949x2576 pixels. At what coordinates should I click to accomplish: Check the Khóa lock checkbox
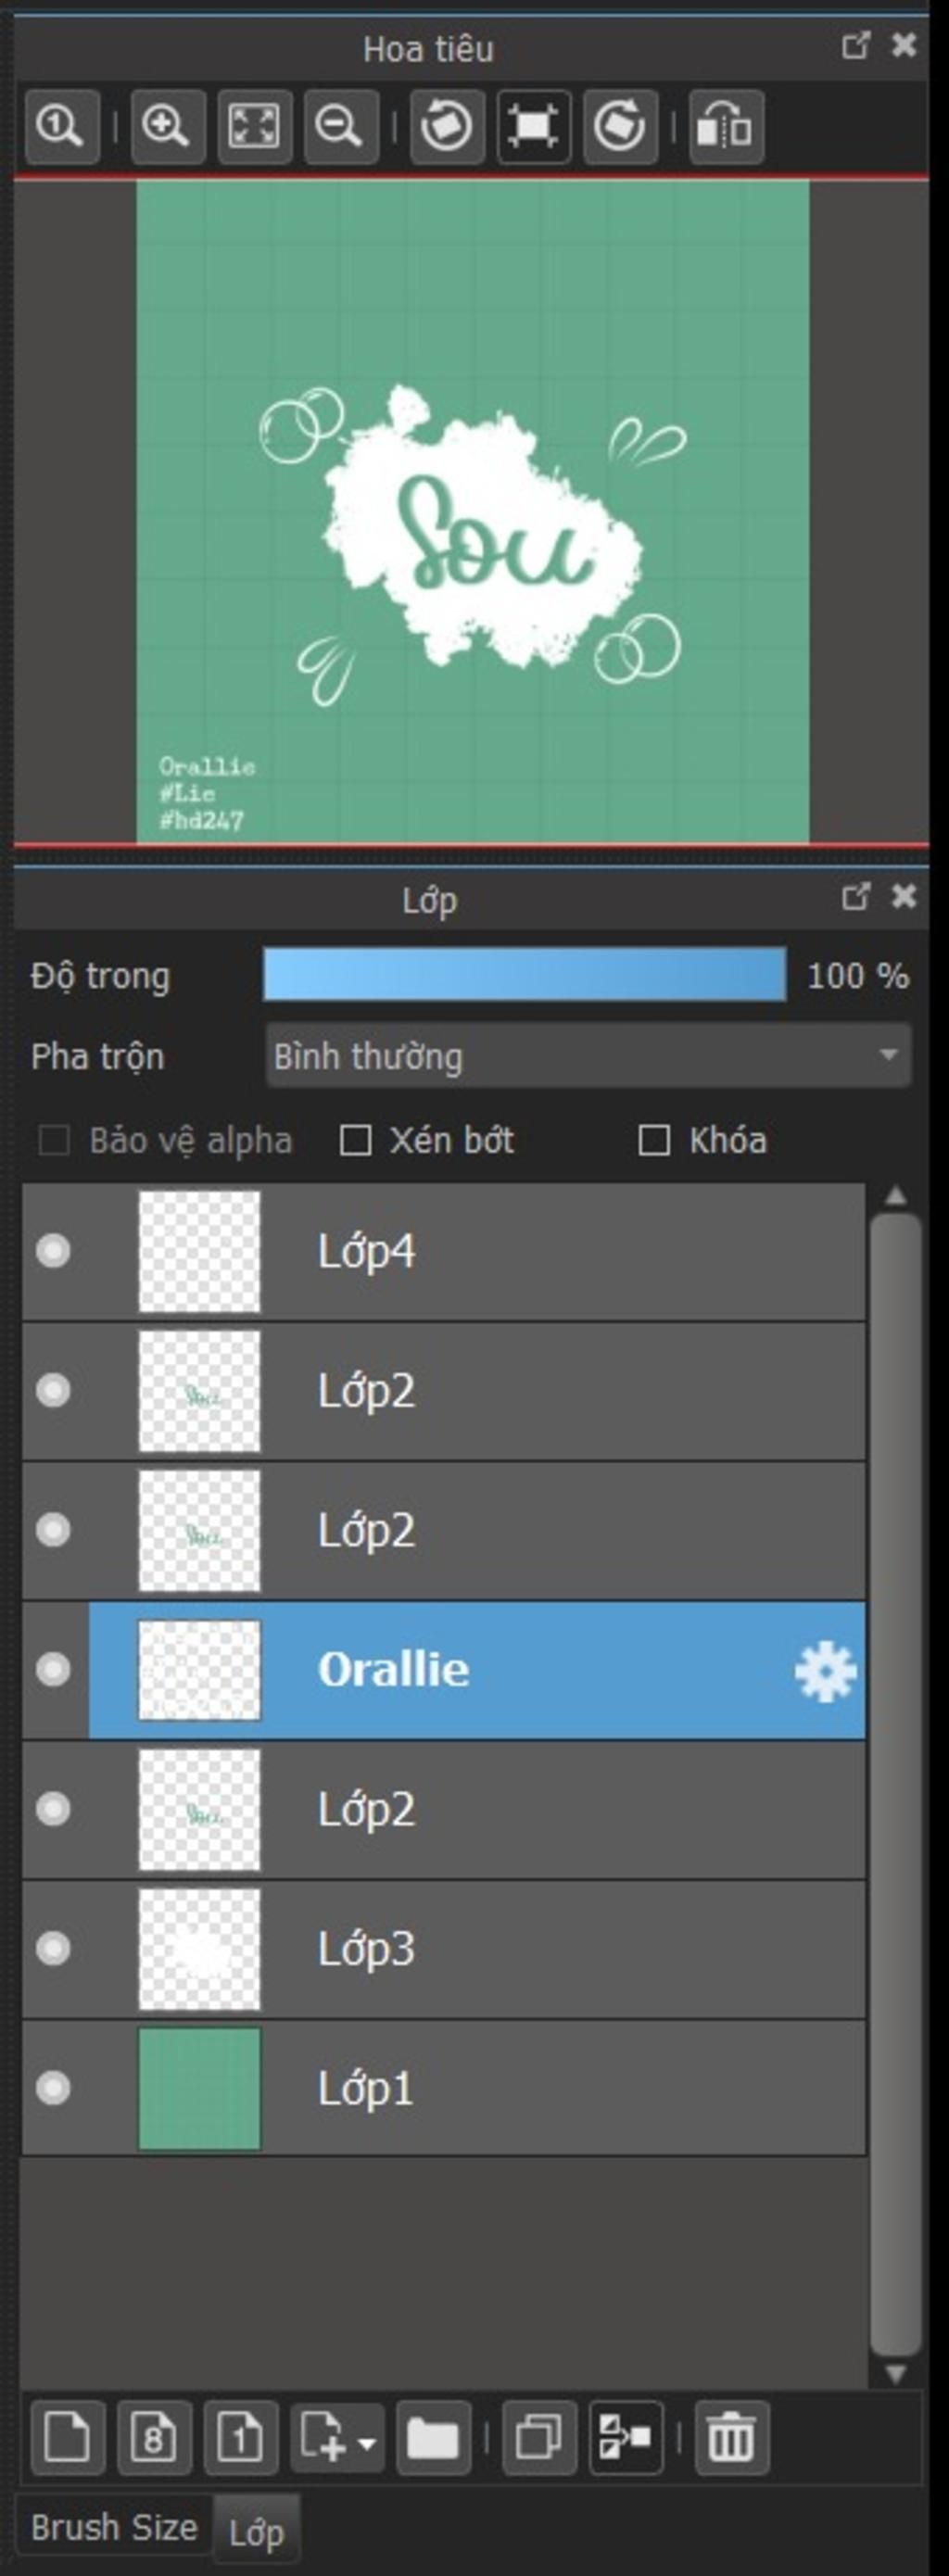coord(654,1140)
